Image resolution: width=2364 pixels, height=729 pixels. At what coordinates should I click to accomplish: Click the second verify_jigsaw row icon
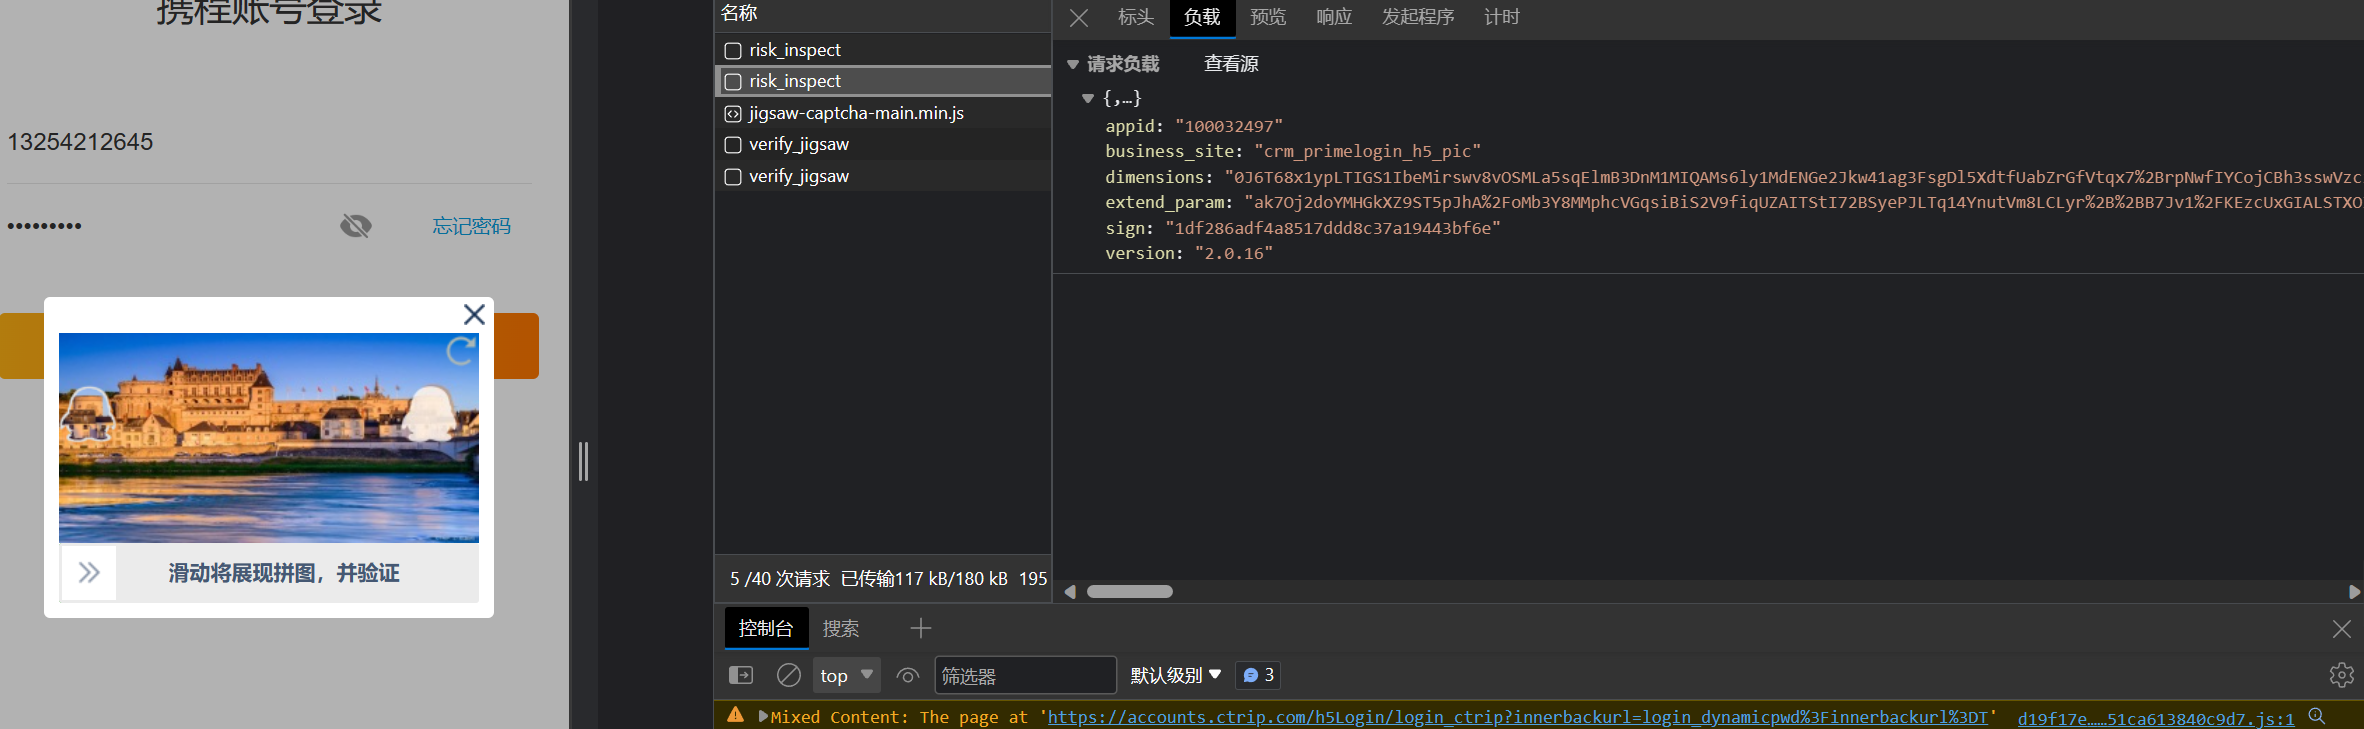733,177
